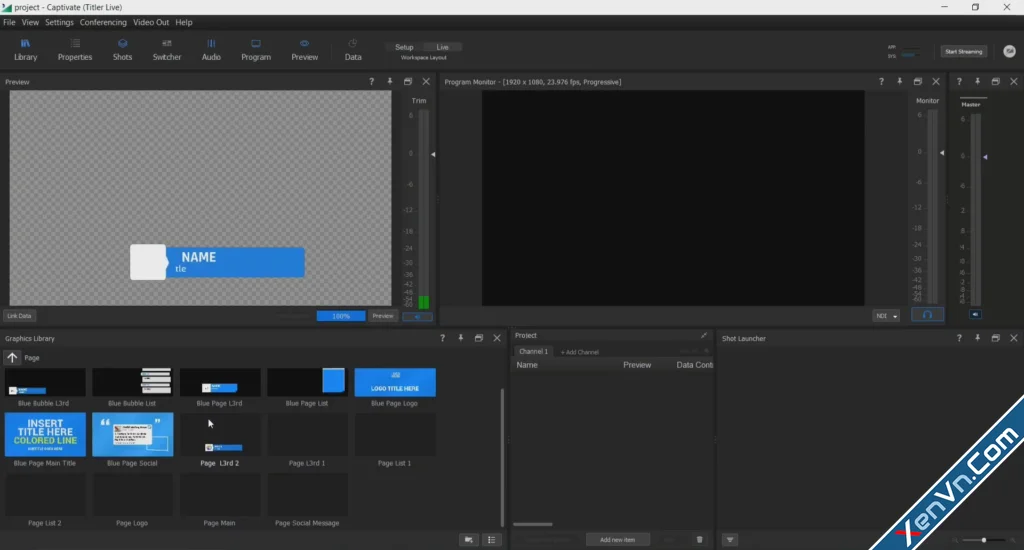This screenshot has width=1024, height=550.
Task: Select the Page L3rd 2 thumbnail
Action: pyautogui.click(x=219, y=434)
